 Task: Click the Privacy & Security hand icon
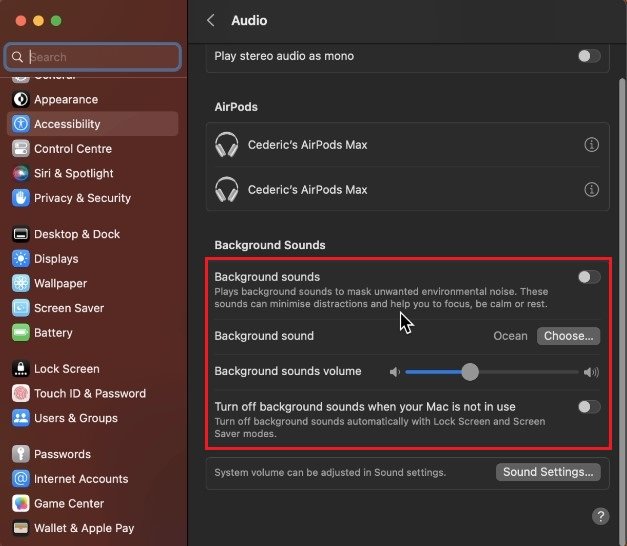point(20,198)
